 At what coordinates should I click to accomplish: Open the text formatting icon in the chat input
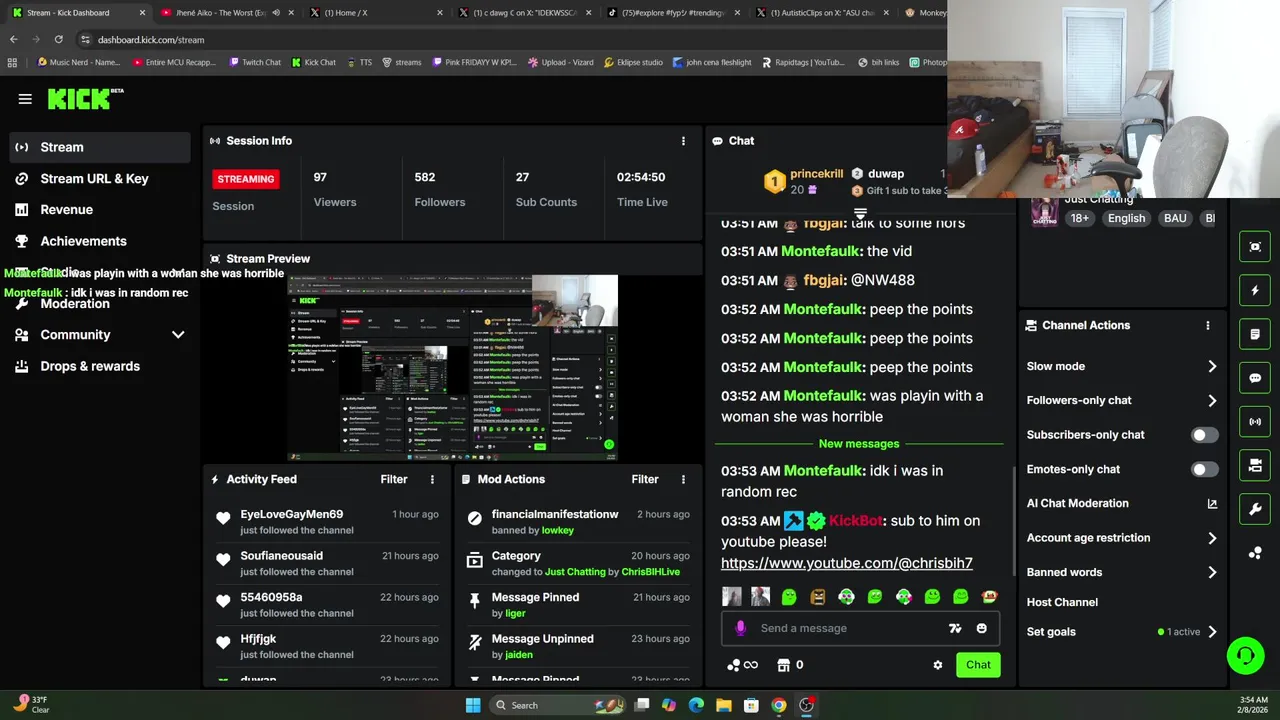coord(954,628)
